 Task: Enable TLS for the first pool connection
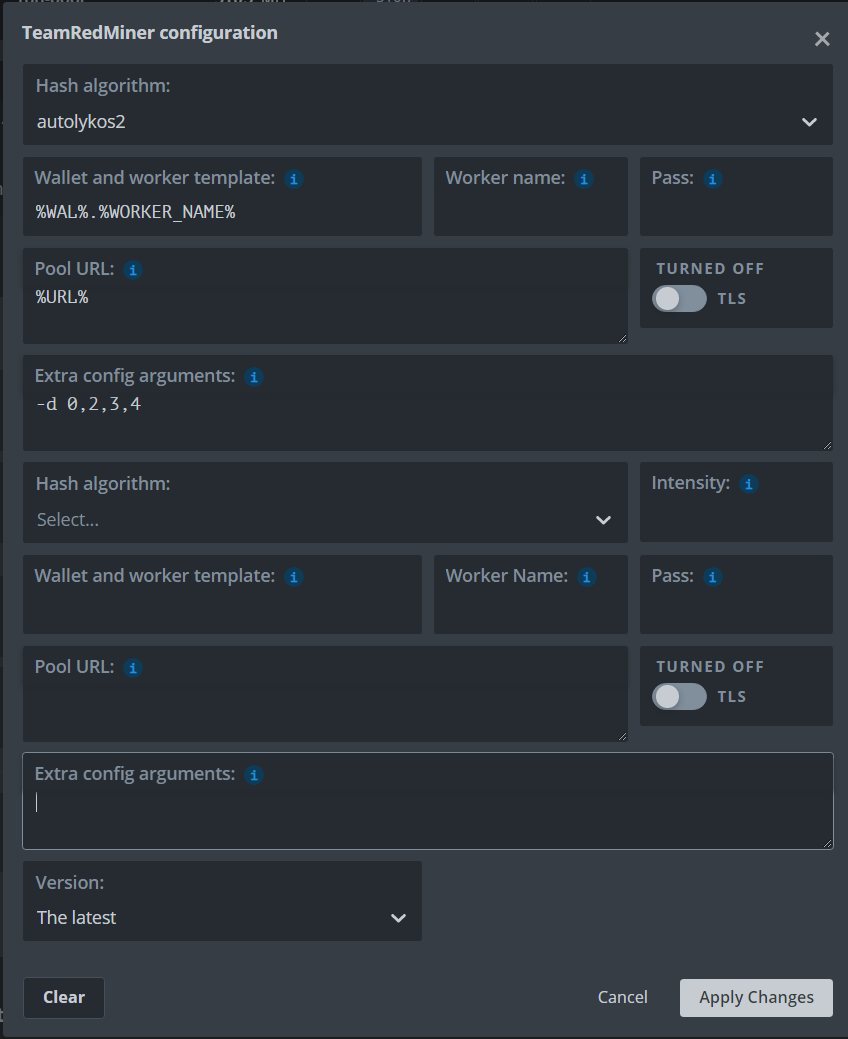click(x=679, y=298)
